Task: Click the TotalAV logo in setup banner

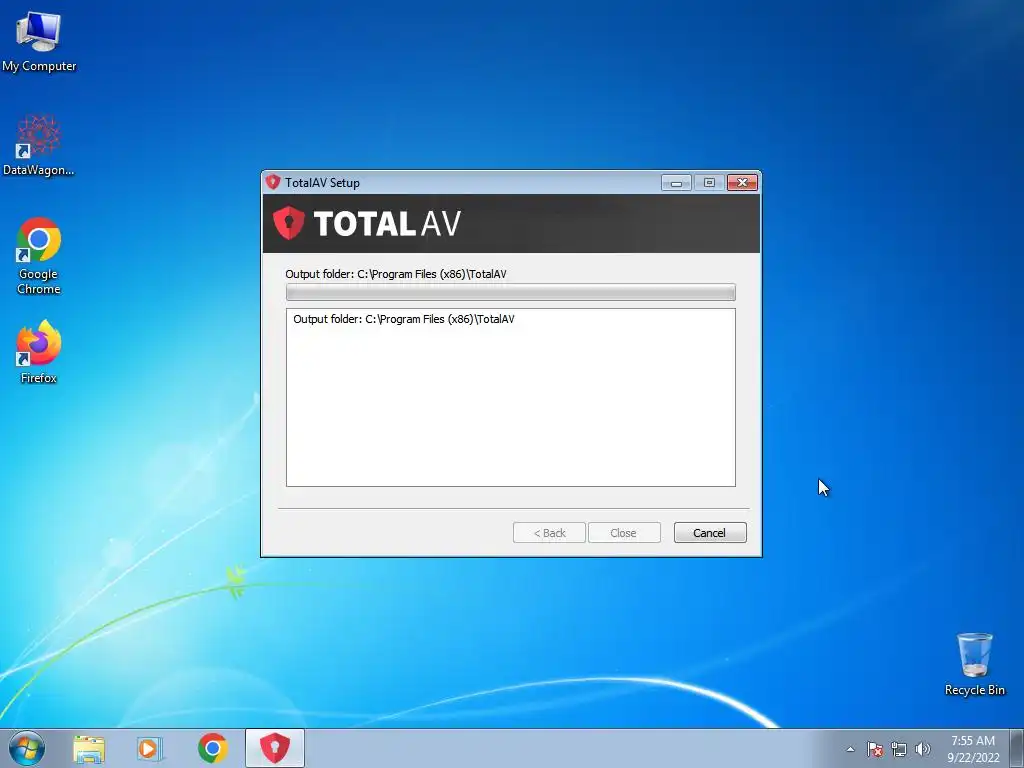Action: pos(367,223)
